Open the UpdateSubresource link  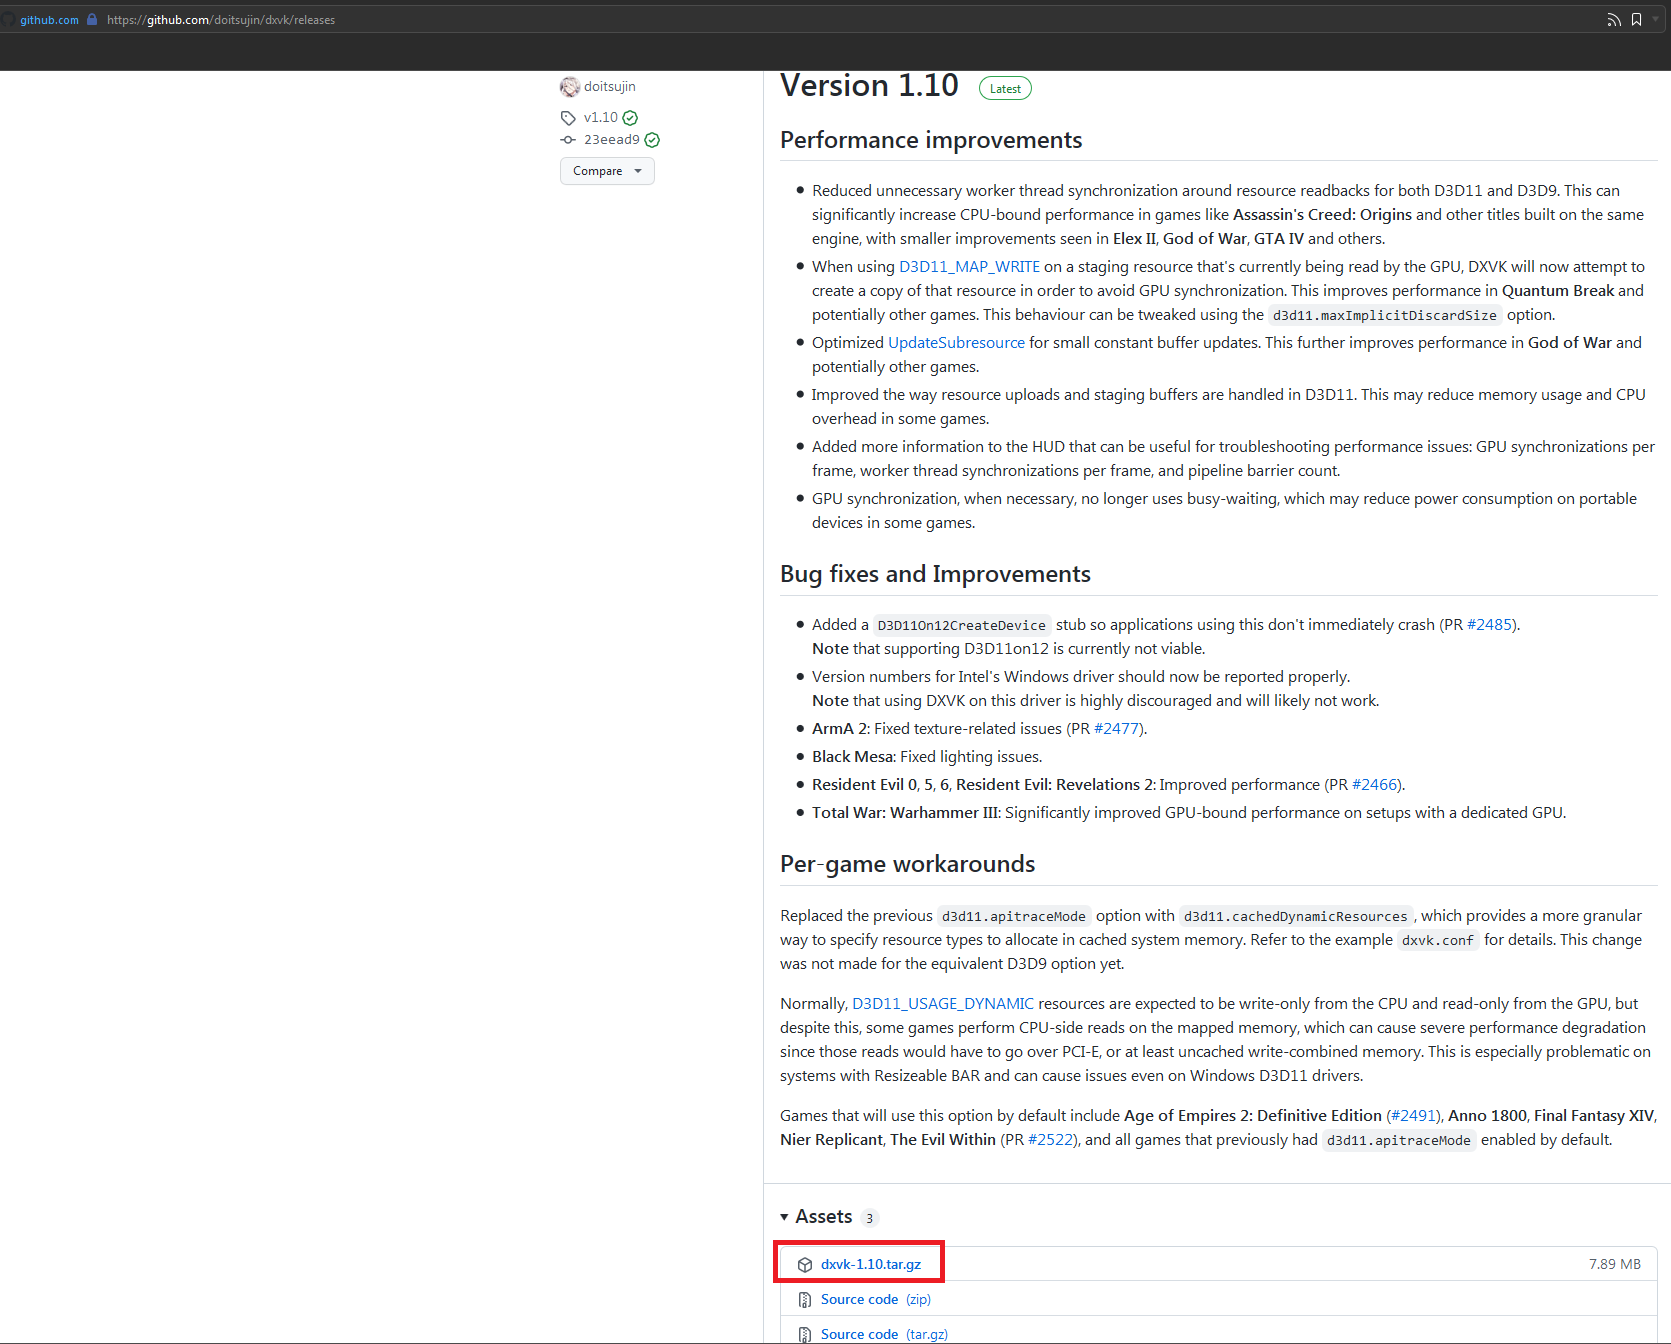(x=956, y=343)
